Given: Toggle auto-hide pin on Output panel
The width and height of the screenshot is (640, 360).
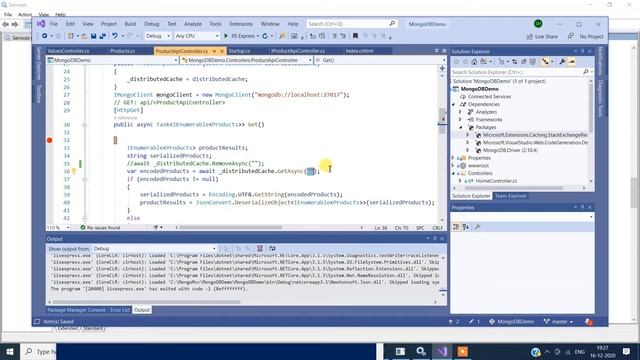Looking at the screenshot, I should point(435,239).
